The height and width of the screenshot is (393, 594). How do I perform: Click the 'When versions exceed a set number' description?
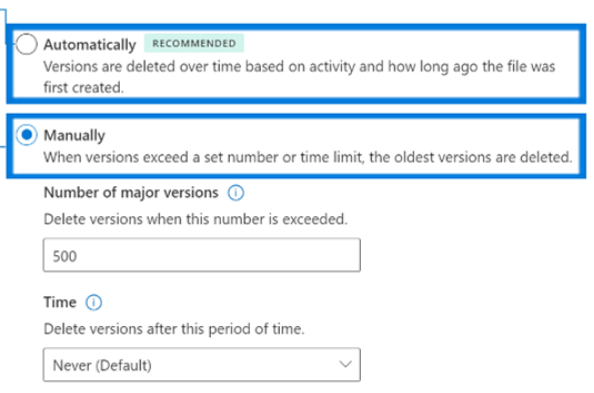tap(308, 157)
